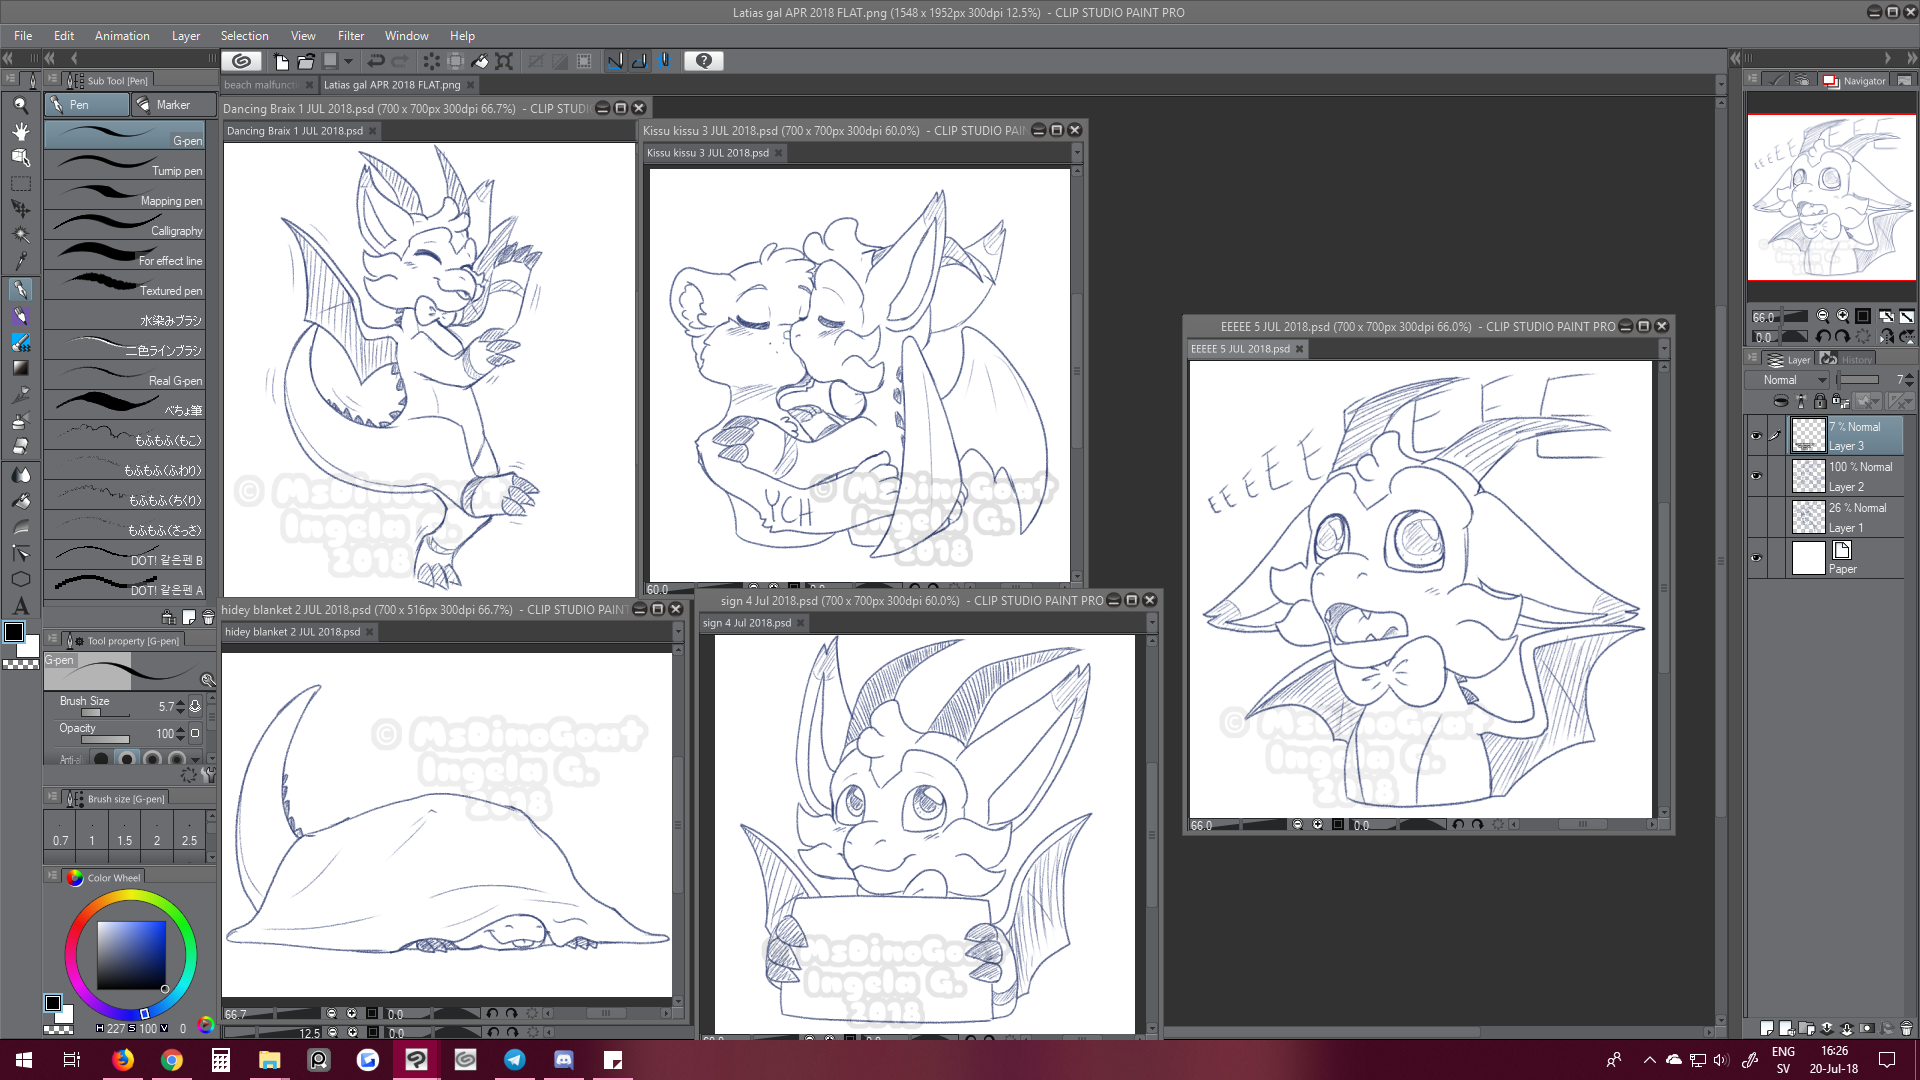Toggle visibility of Layer 2

pyautogui.click(x=1756, y=476)
